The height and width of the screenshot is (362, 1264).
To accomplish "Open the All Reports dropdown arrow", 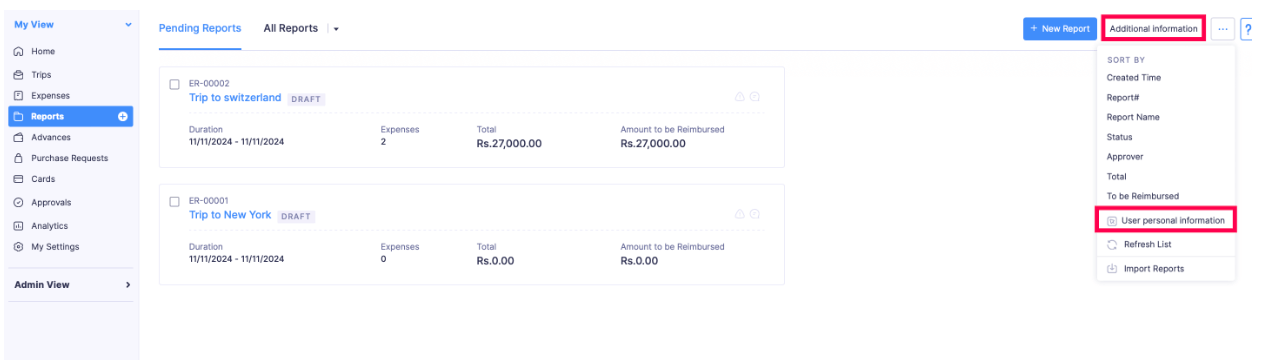I will tap(336, 29).
